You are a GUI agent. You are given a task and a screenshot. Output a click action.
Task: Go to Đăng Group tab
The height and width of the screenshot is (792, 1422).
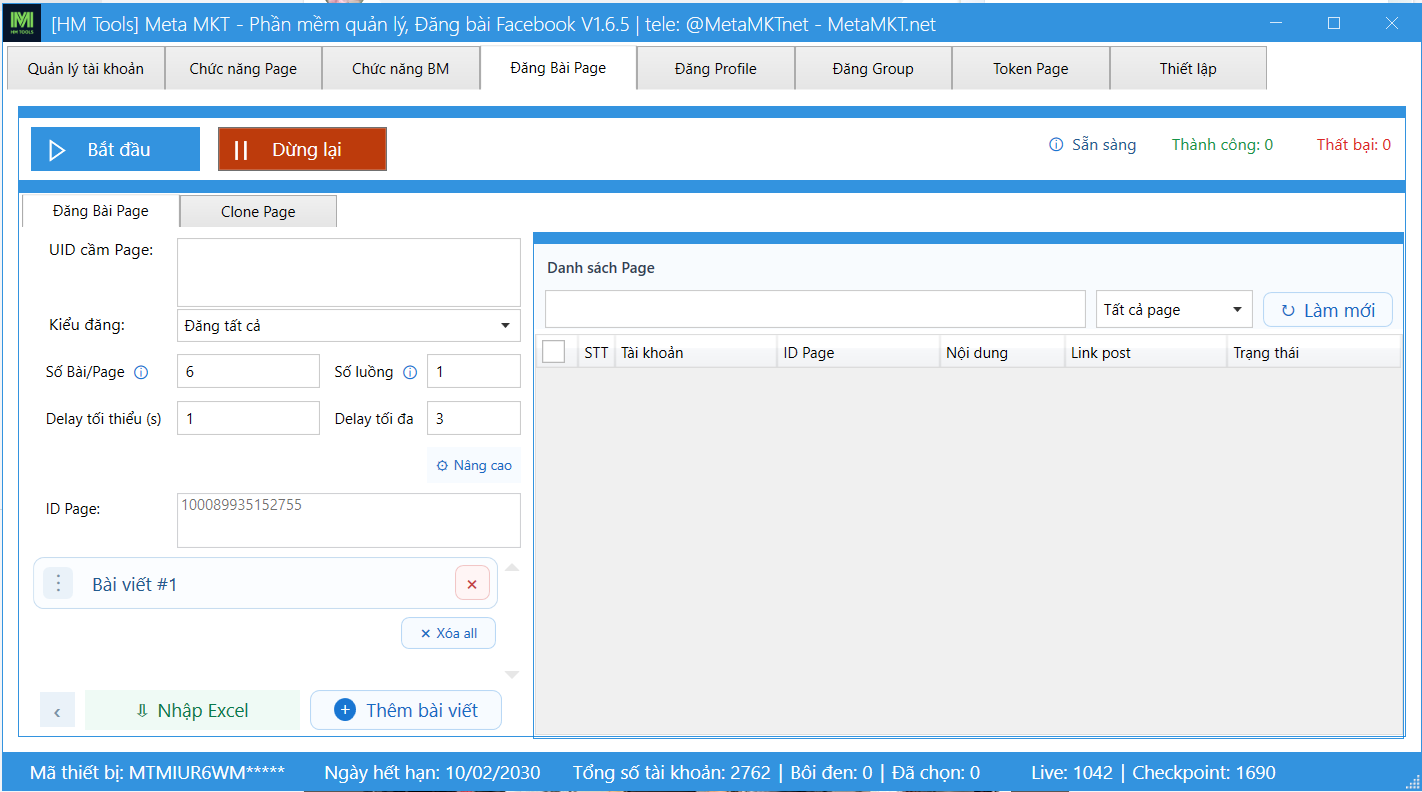873,69
